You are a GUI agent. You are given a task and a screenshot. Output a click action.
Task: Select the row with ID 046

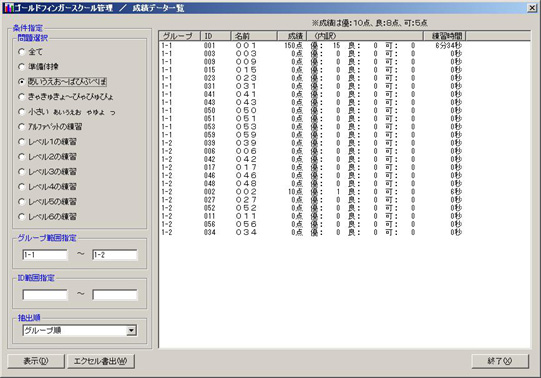(x=312, y=175)
